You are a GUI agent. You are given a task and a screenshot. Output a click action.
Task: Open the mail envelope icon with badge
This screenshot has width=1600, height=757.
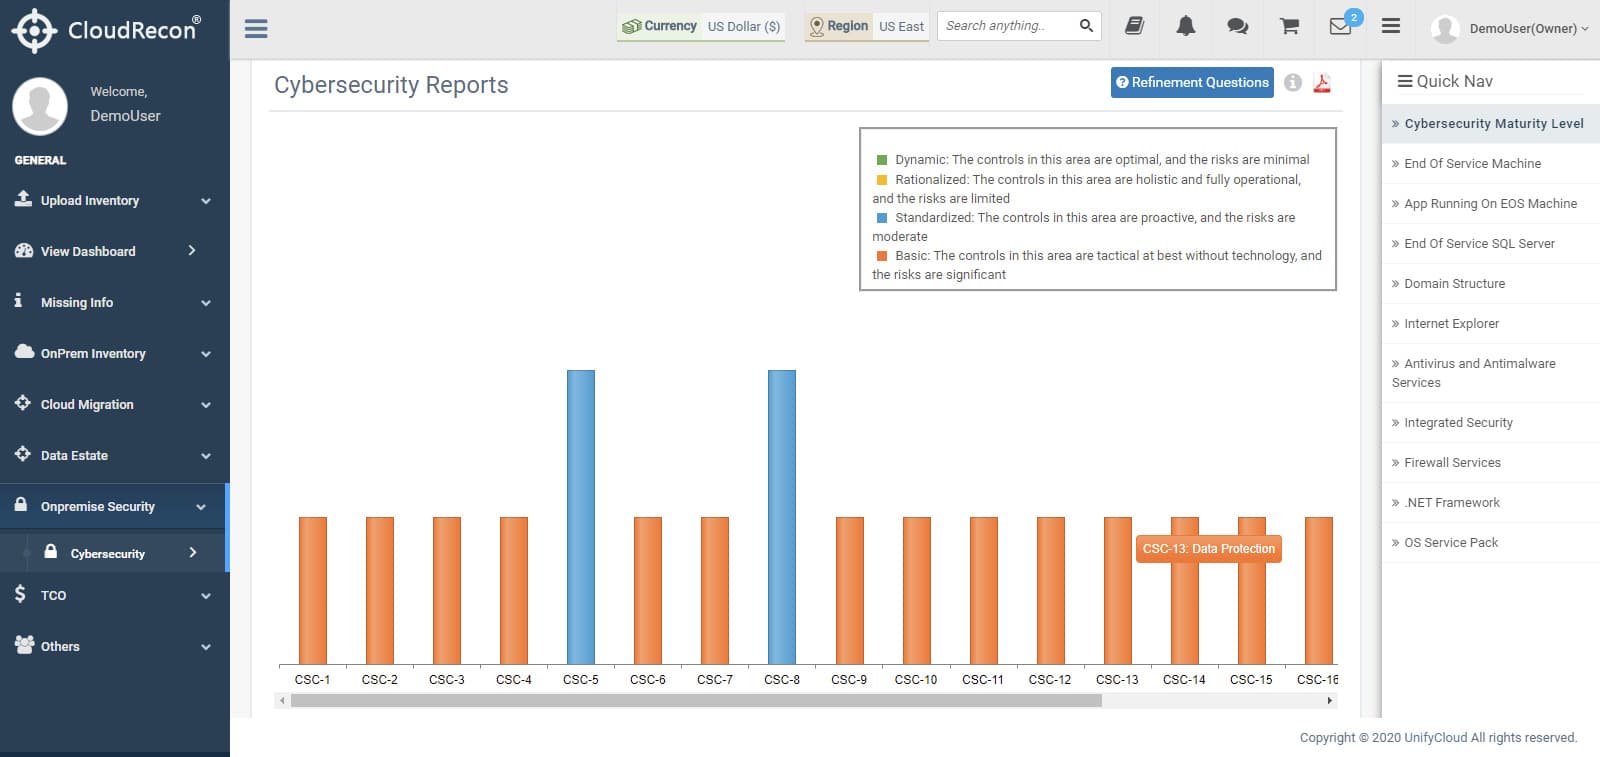pyautogui.click(x=1343, y=25)
